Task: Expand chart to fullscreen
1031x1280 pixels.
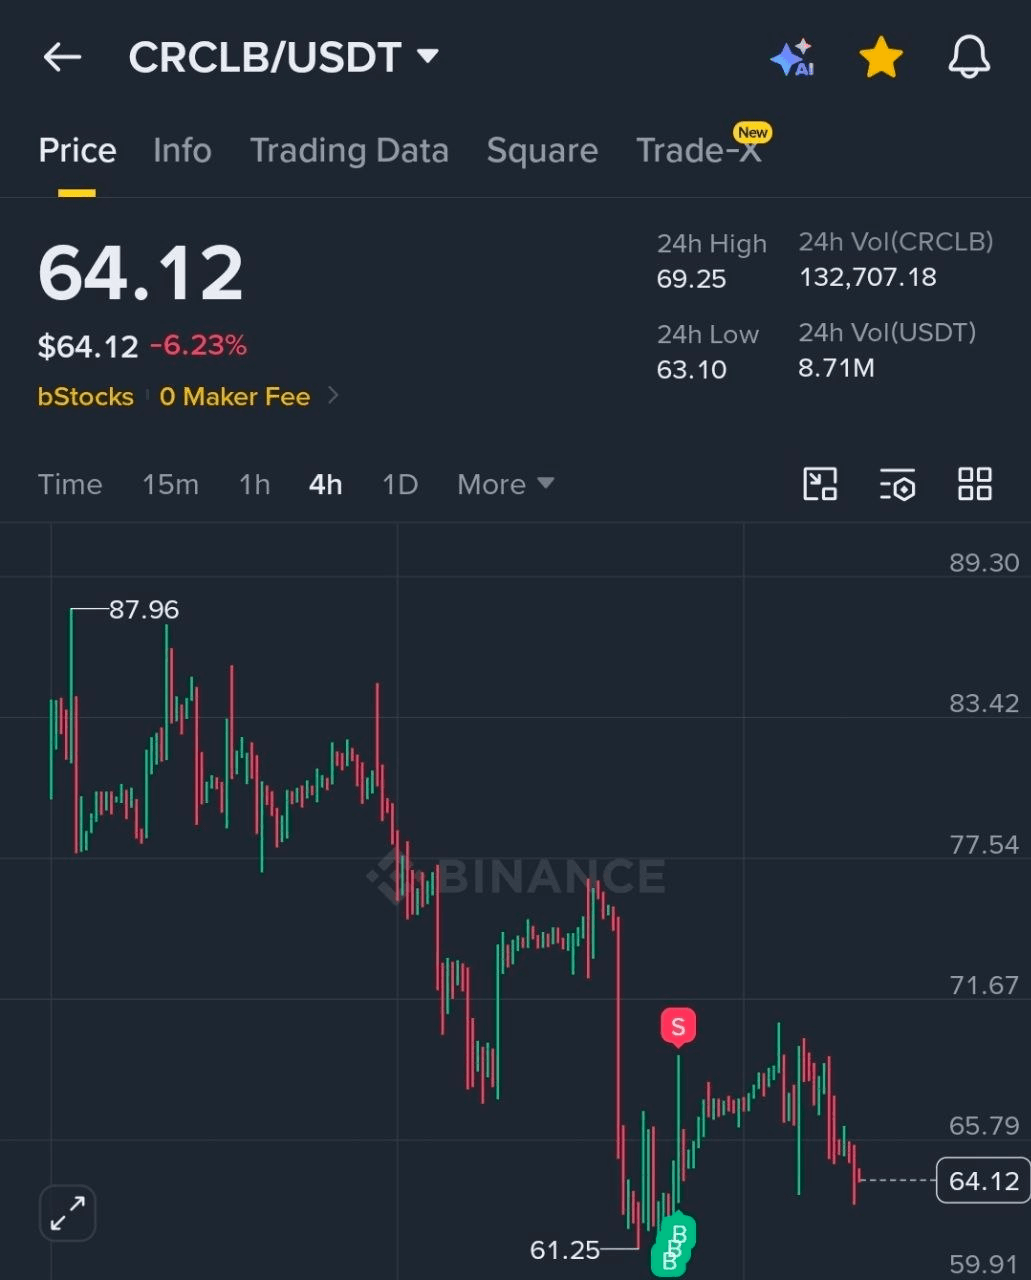Action: (68, 1214)
